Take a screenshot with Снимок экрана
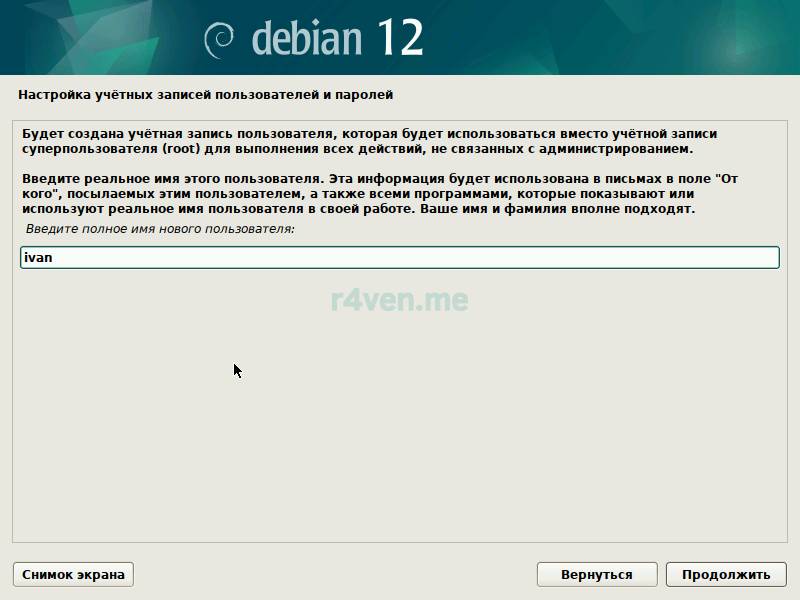The image size is (800, 600). 73,574
